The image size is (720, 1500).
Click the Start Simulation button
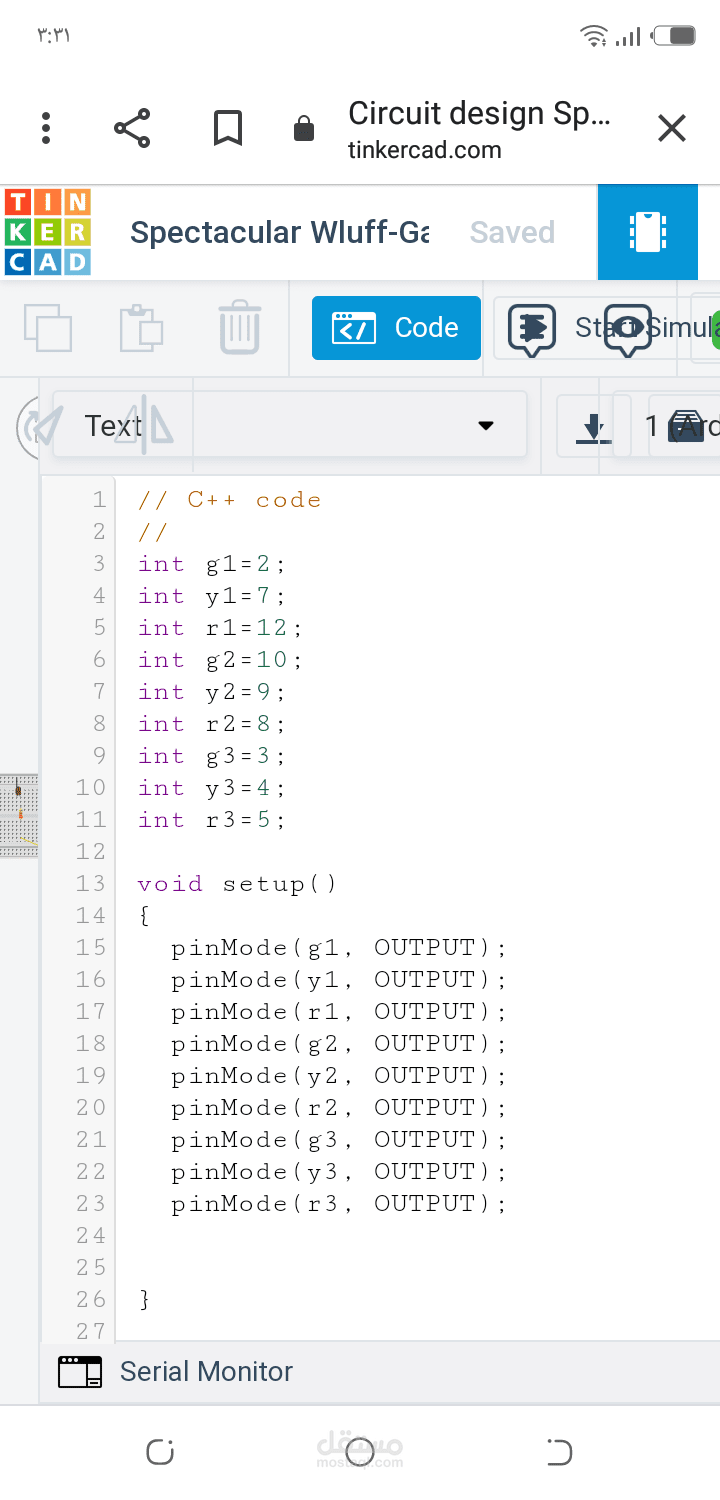coord(648,328)
